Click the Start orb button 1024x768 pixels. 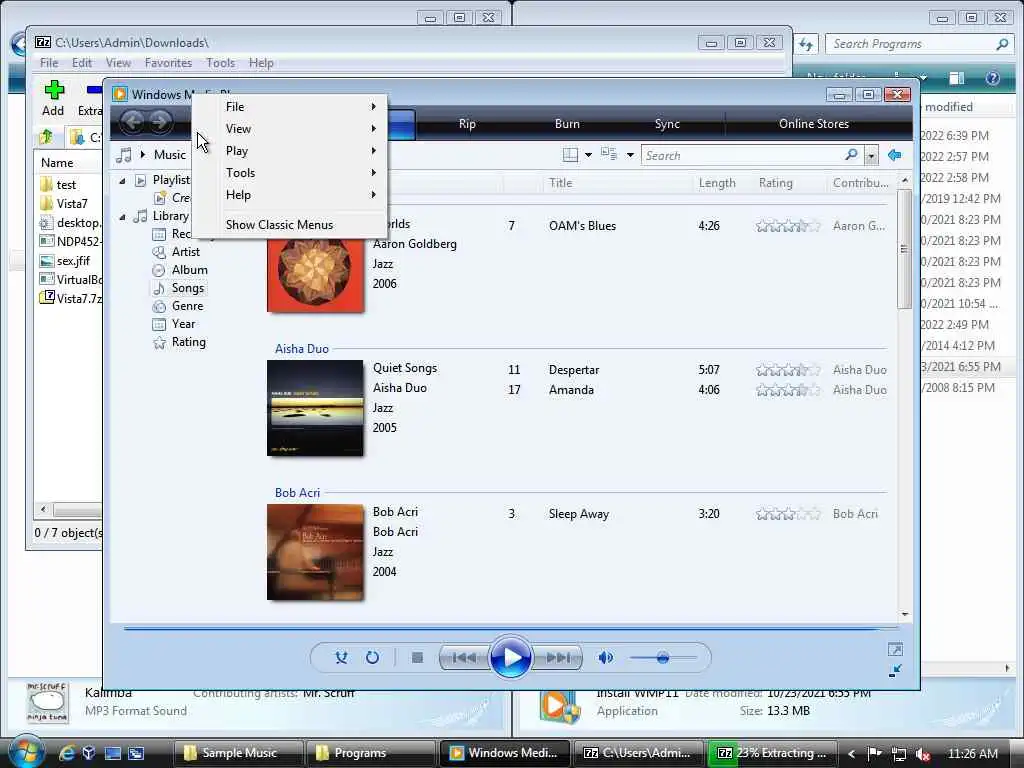pyautogui.click(x=25, y=751)
